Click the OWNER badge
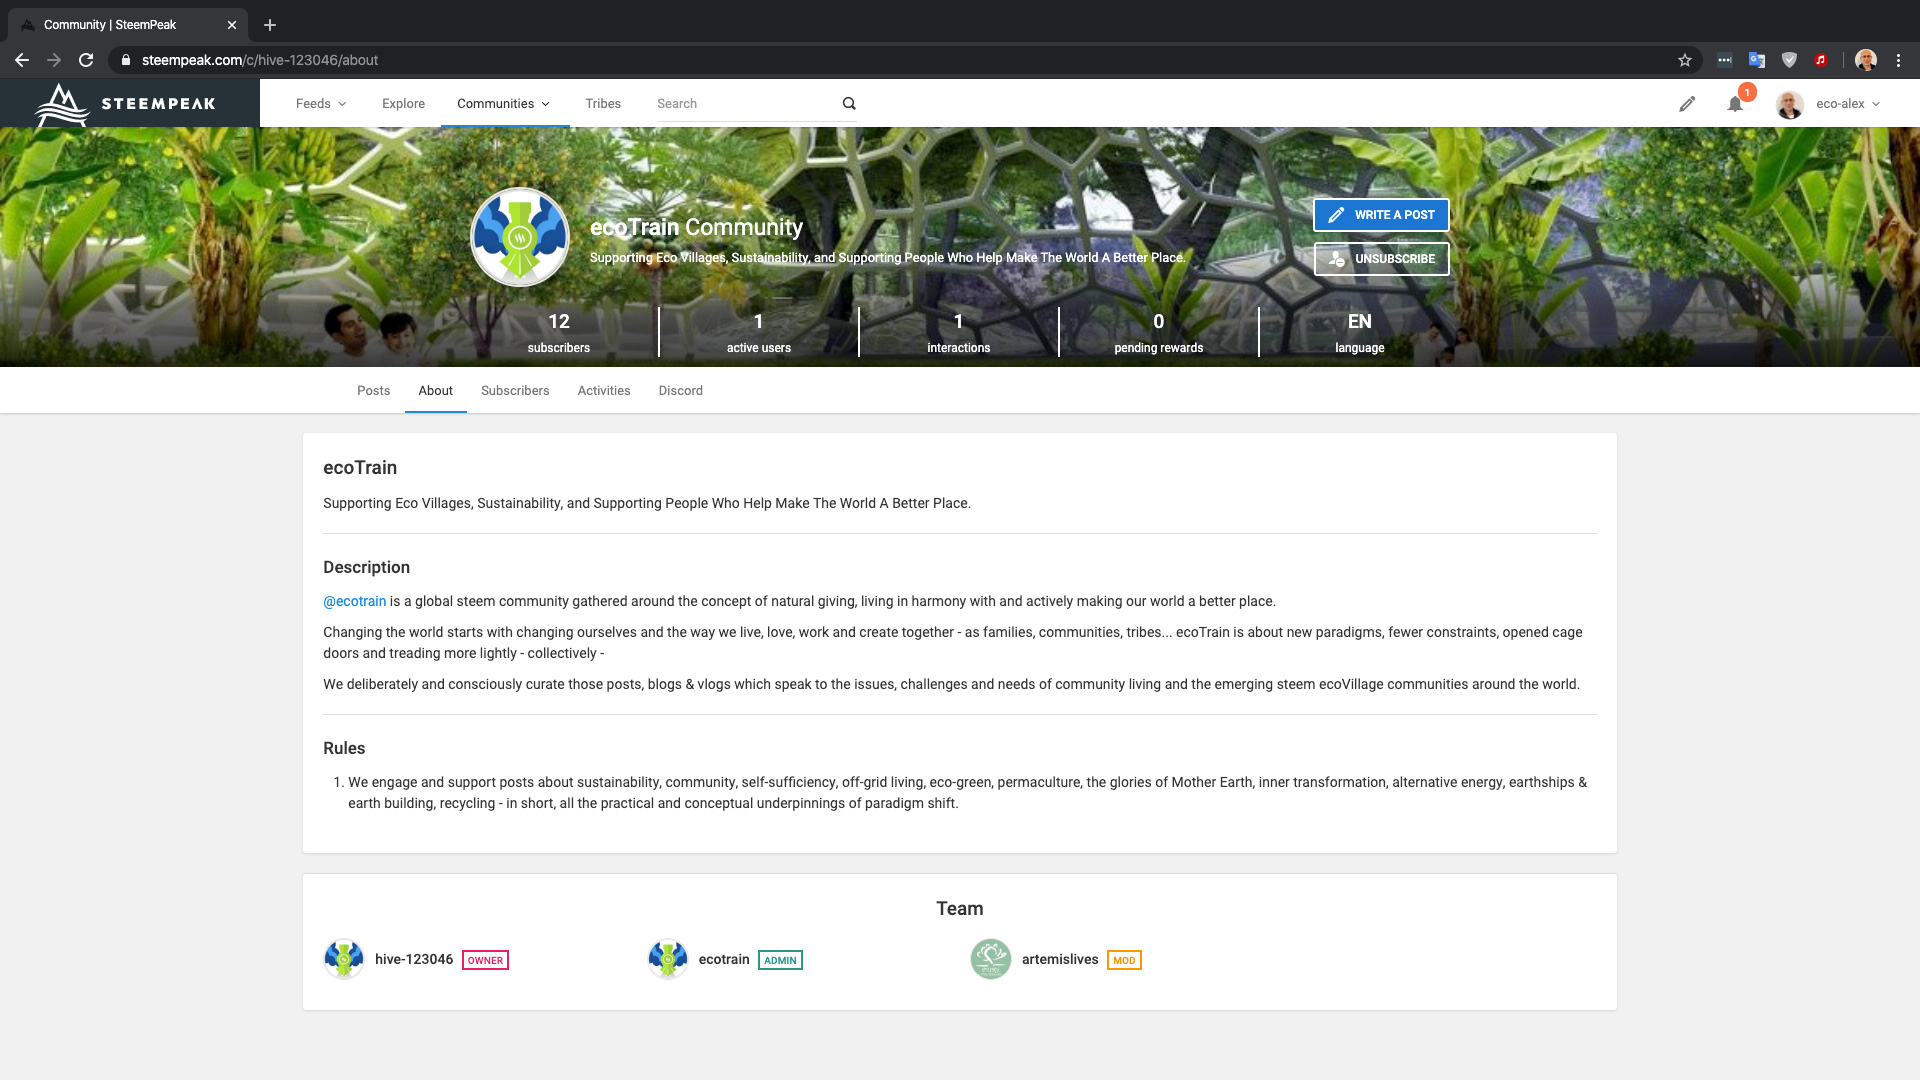Viewport: 1920px width, 1080px height. coord(485,960)
